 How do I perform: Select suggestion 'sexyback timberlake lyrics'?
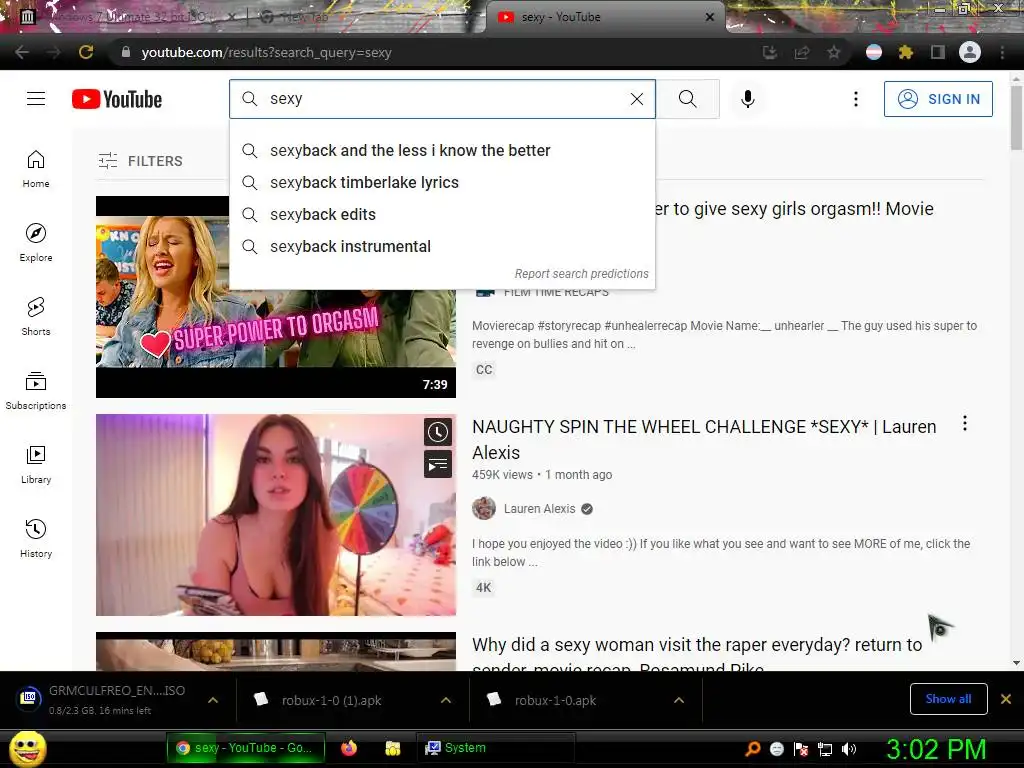click(442, 182)
